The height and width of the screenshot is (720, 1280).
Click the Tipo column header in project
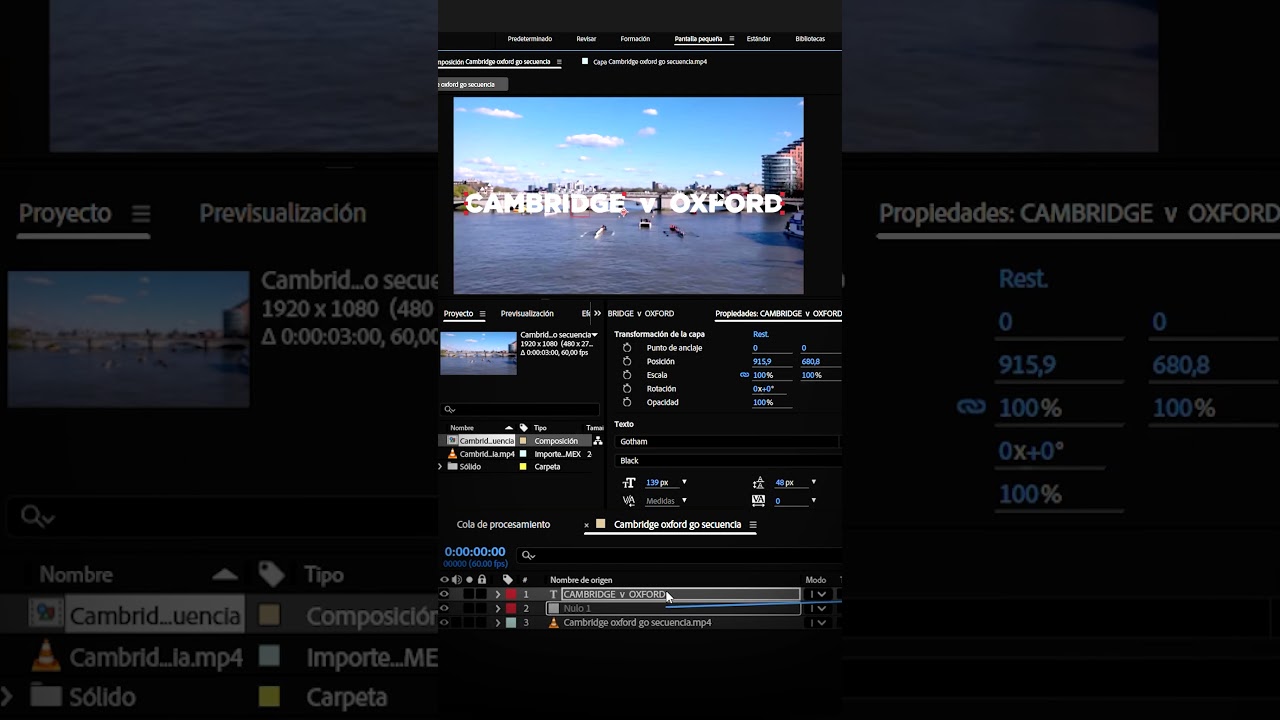coord(540,427)
